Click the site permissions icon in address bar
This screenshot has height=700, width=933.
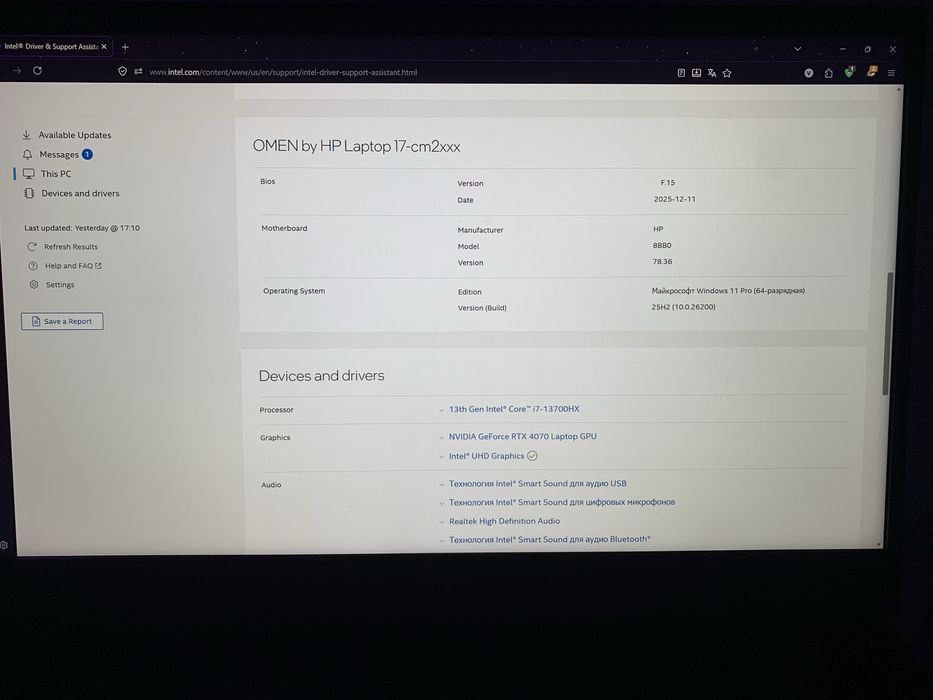[x=138, y=71]
